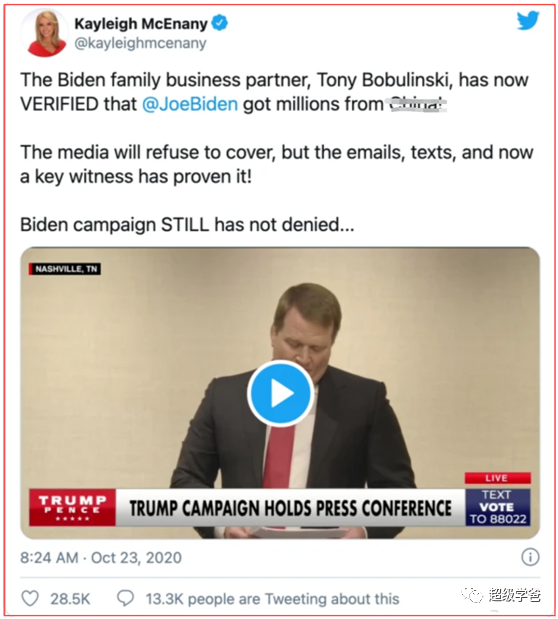
Task: Click the @kayleighmcenany handle
Action: tap(140, 43)
